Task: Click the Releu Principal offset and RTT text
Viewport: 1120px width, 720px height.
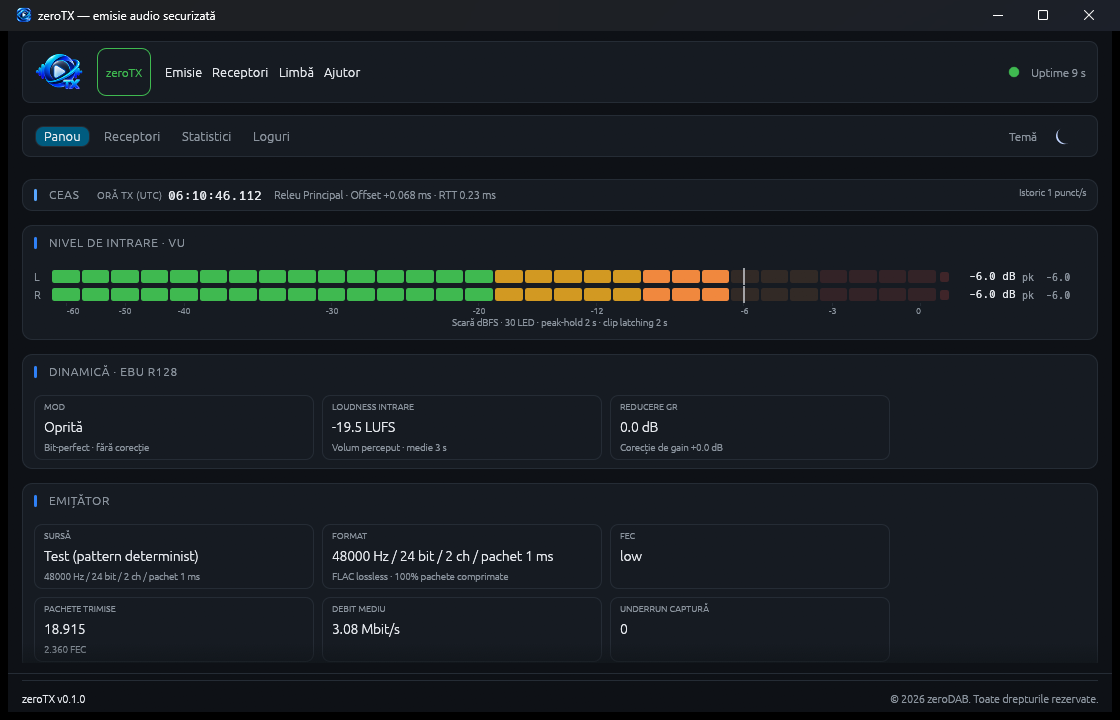Action: [385, 195]
